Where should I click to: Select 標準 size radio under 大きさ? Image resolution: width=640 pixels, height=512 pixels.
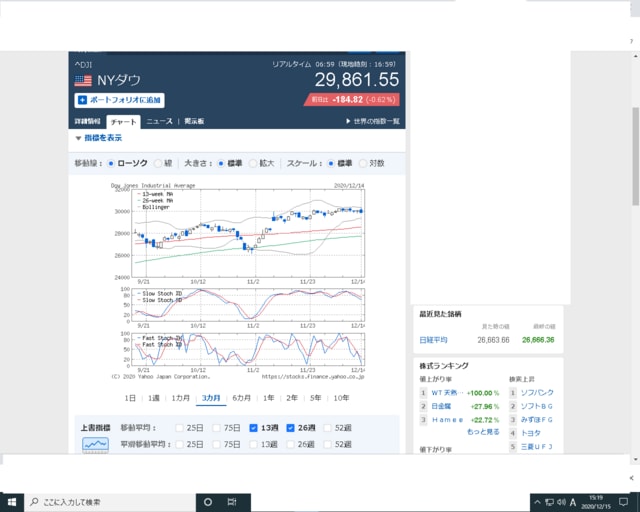pos(221,163)
